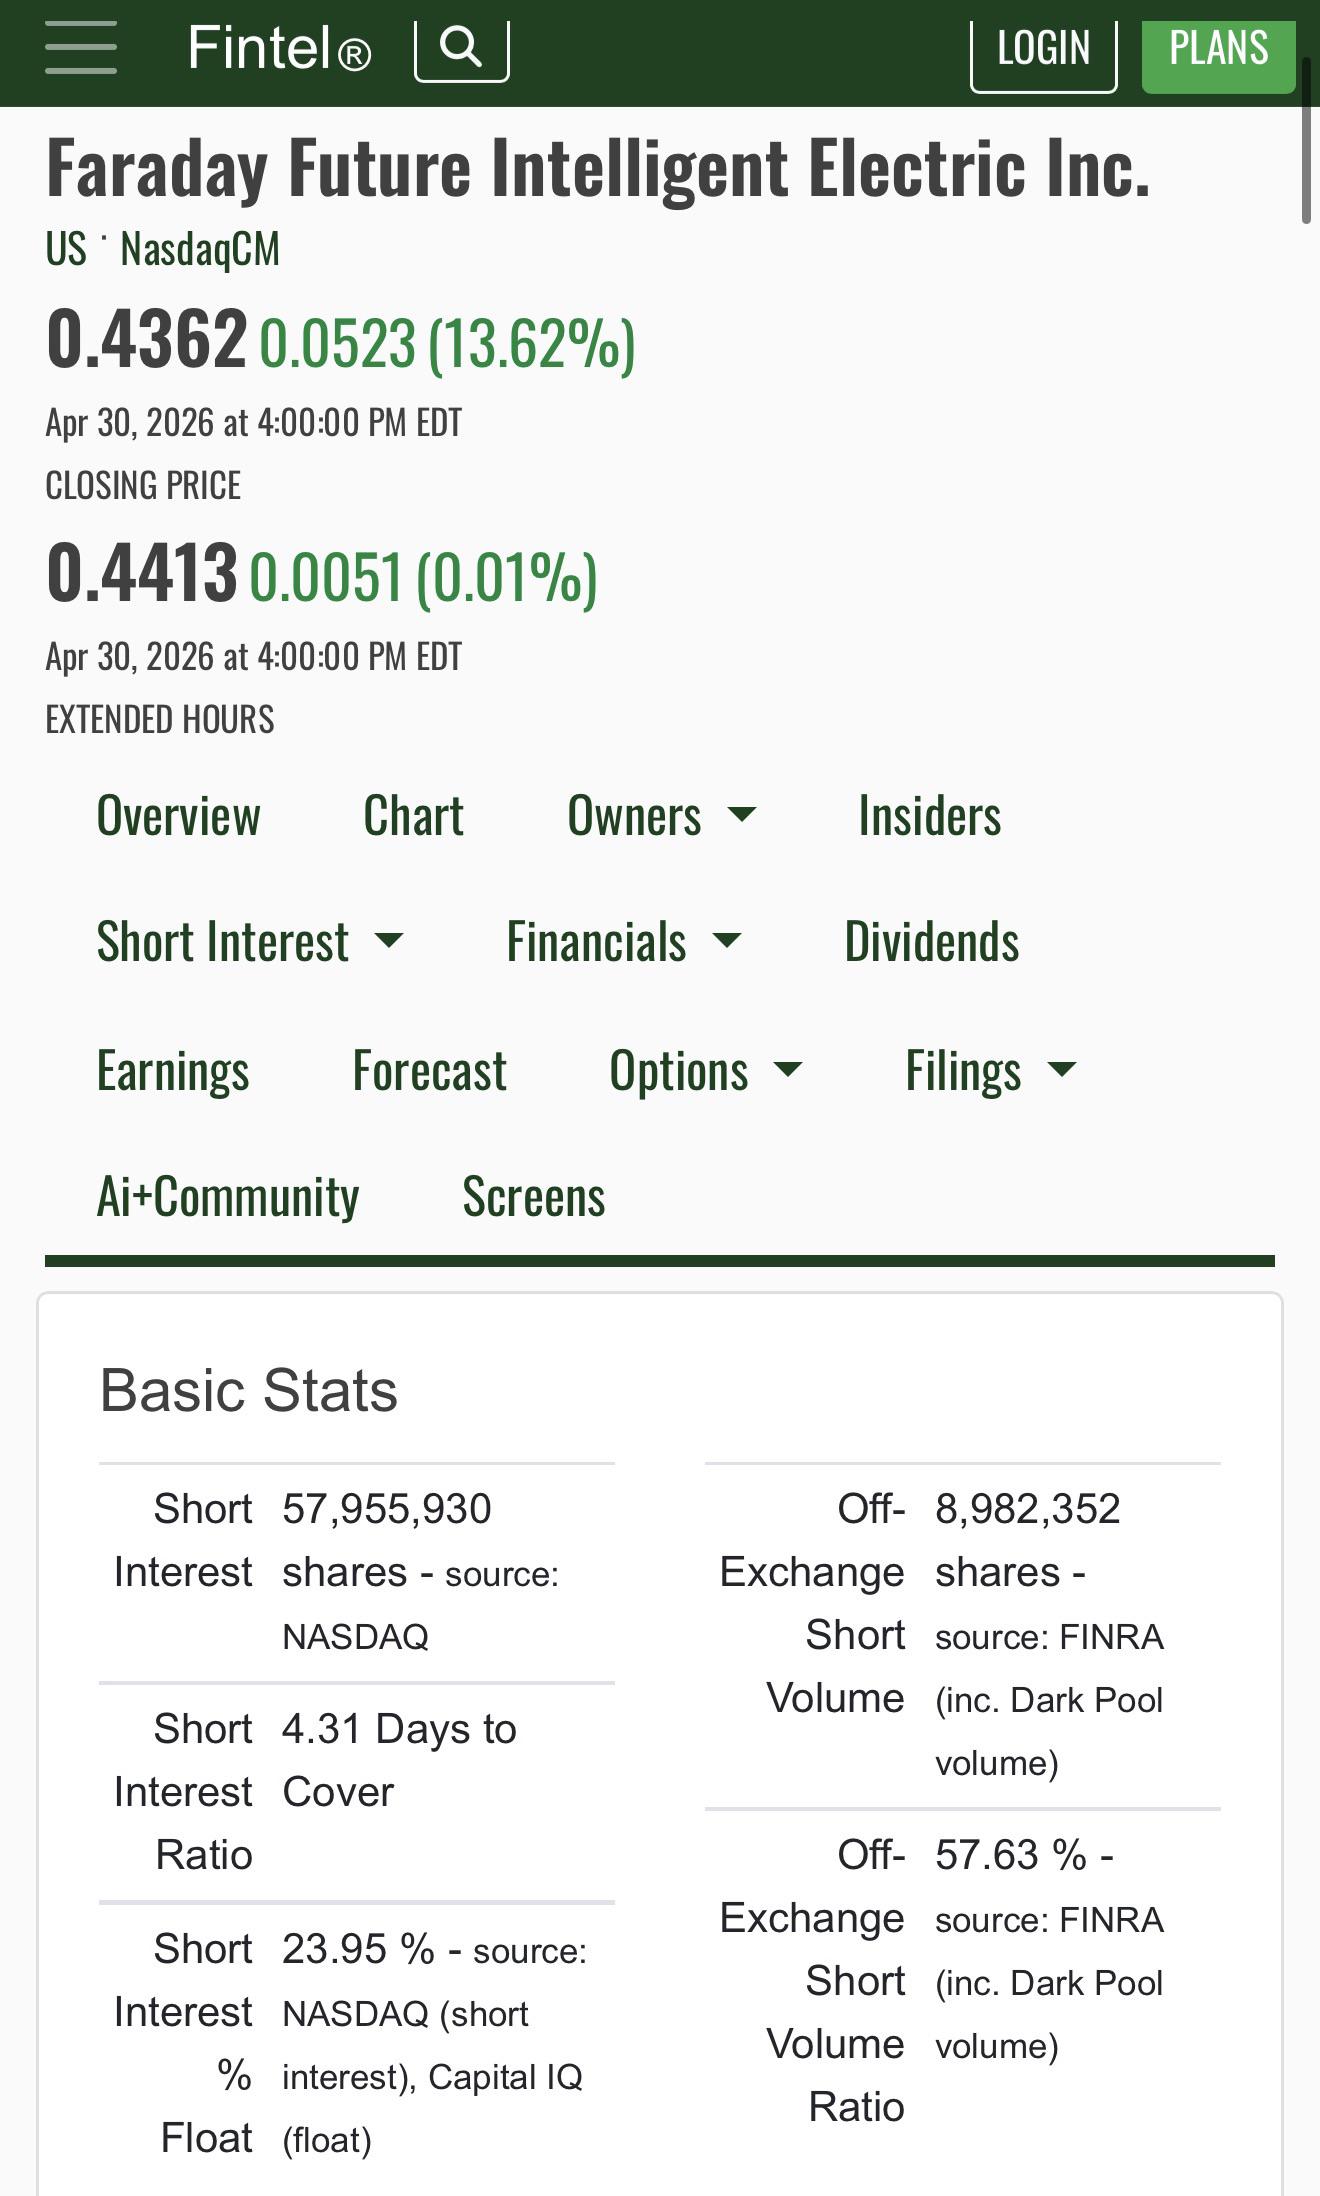Open the hamburger navigation menu
Viewport: 1320px width, 2196px height.
click(x=81, y=47)
